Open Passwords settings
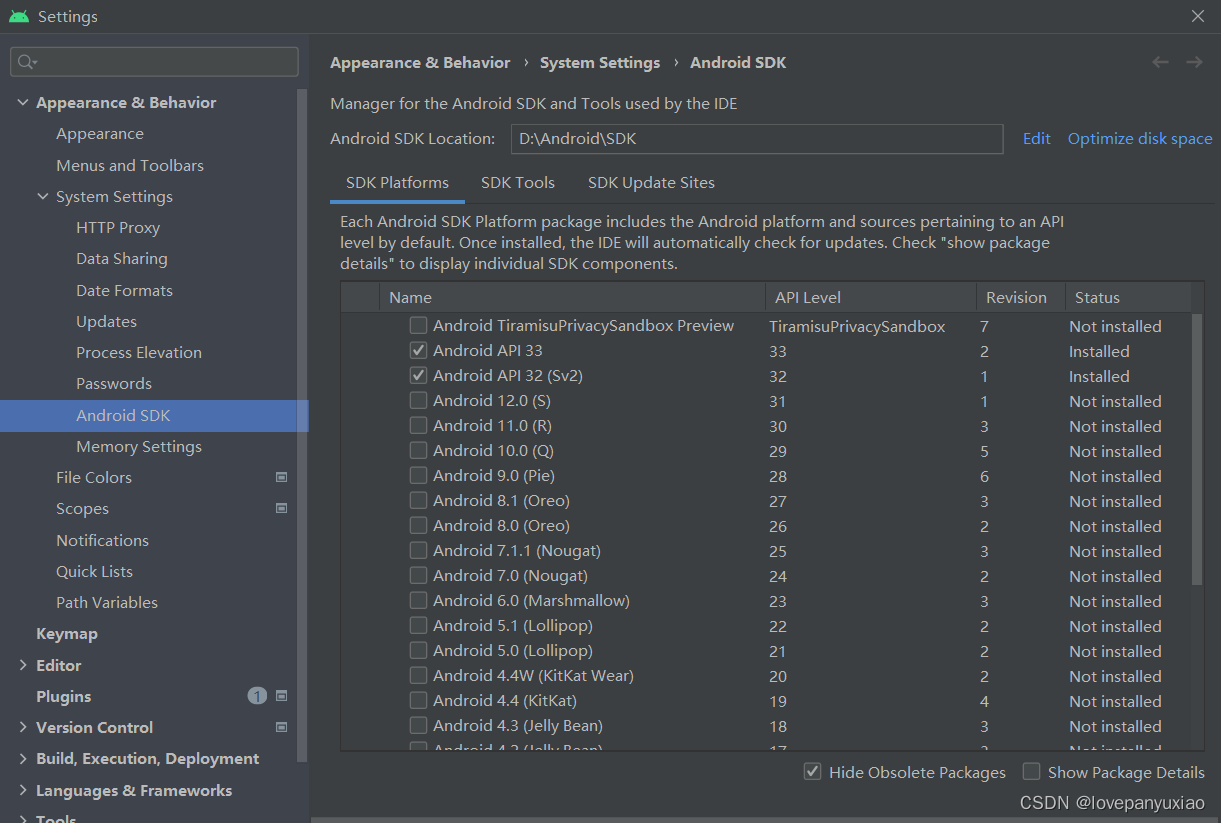This screenshot has width=1221, height=823. 114,384
